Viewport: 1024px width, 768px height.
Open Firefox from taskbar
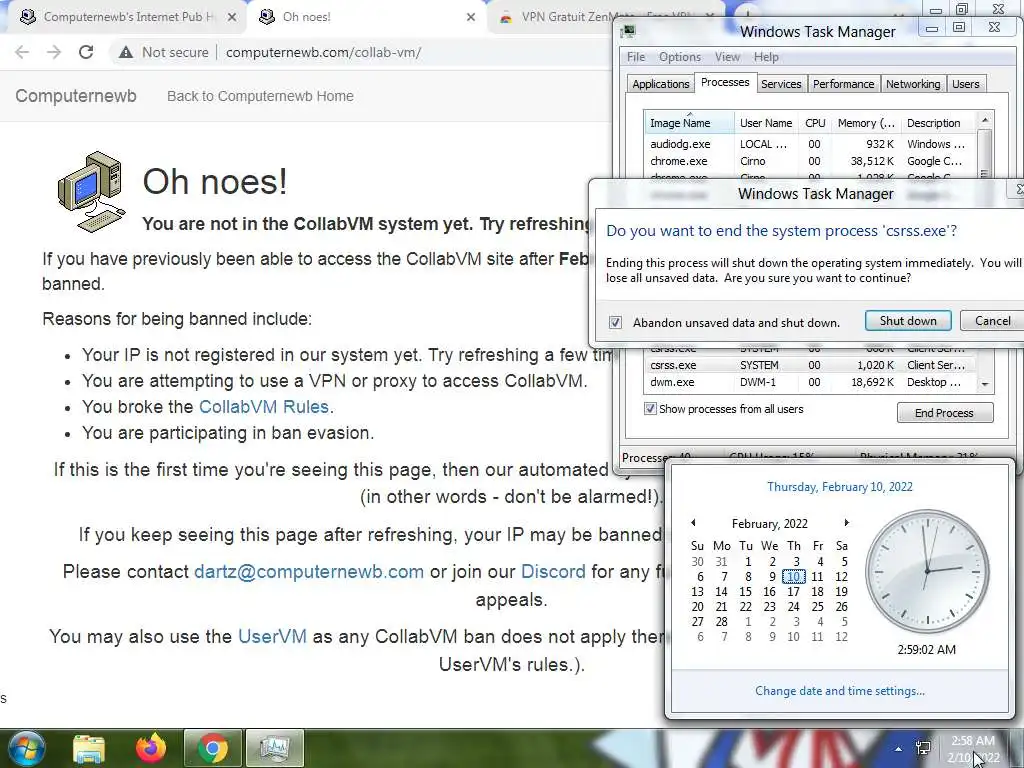[x=151, y=748]
